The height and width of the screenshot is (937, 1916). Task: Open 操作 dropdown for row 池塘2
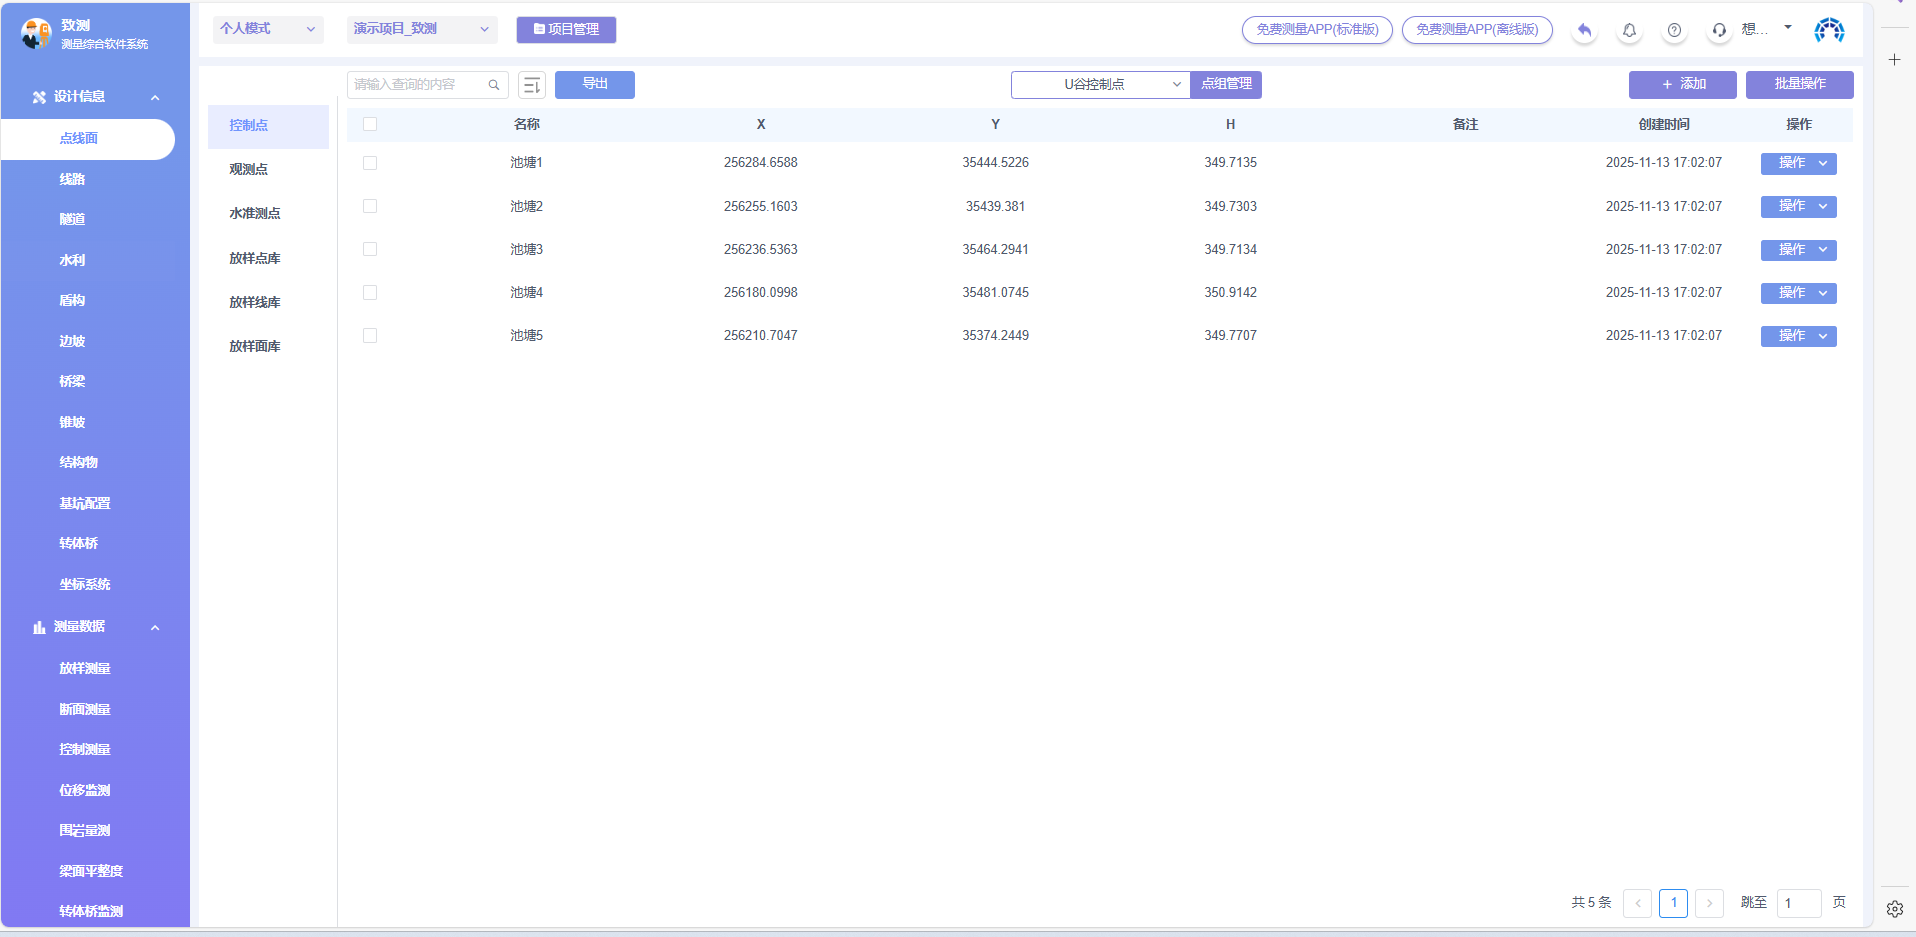[x=1798, y=207]
